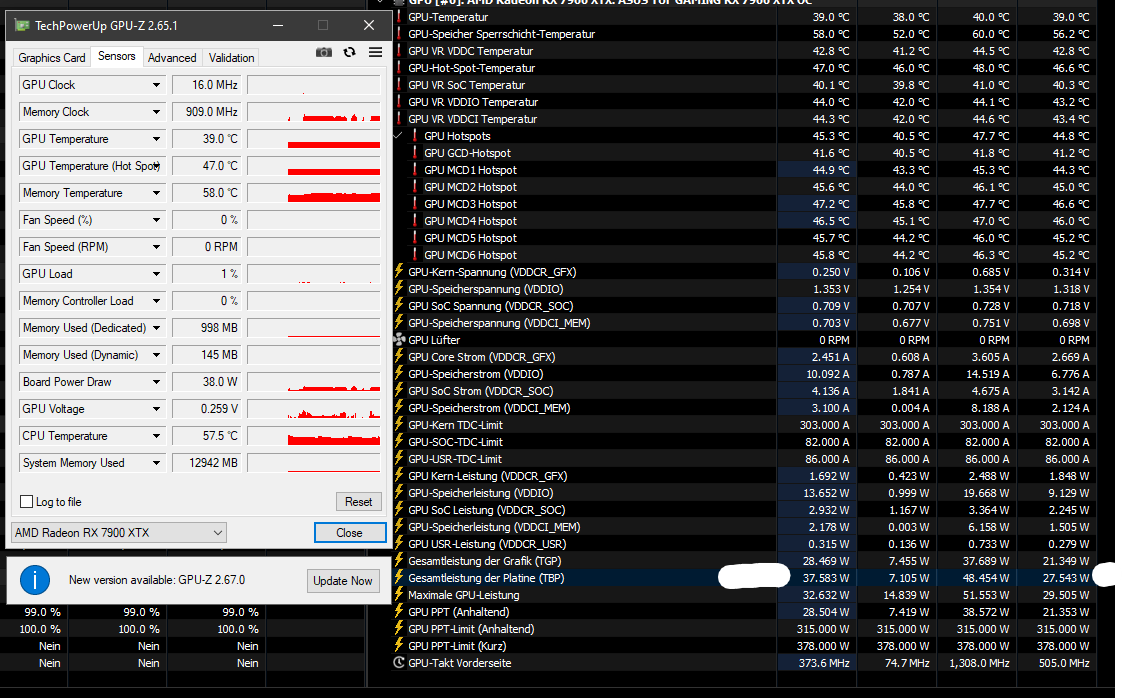
Task: Click thermometer icon of GPU VR VDDIO Temperatur
Action: click(399, 102)
